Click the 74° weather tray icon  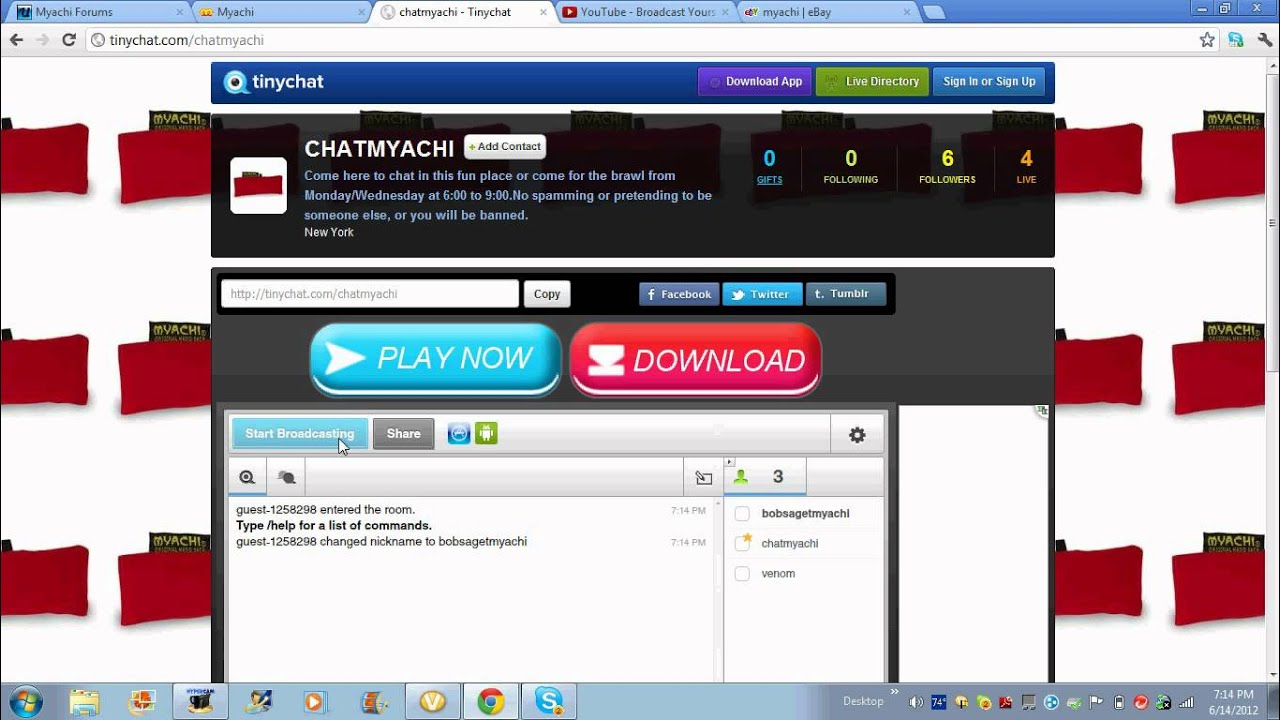[939, 702]
